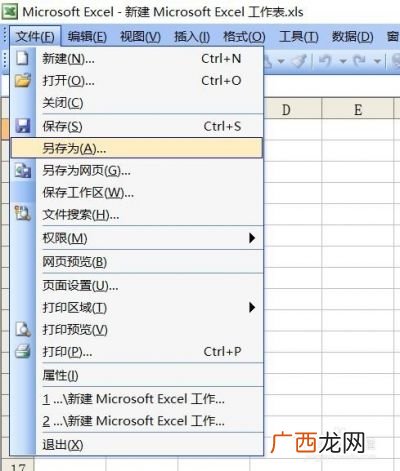Open the Redo history dropdown arrow
The width and height of the screenshot is (400, 471).
377,61
